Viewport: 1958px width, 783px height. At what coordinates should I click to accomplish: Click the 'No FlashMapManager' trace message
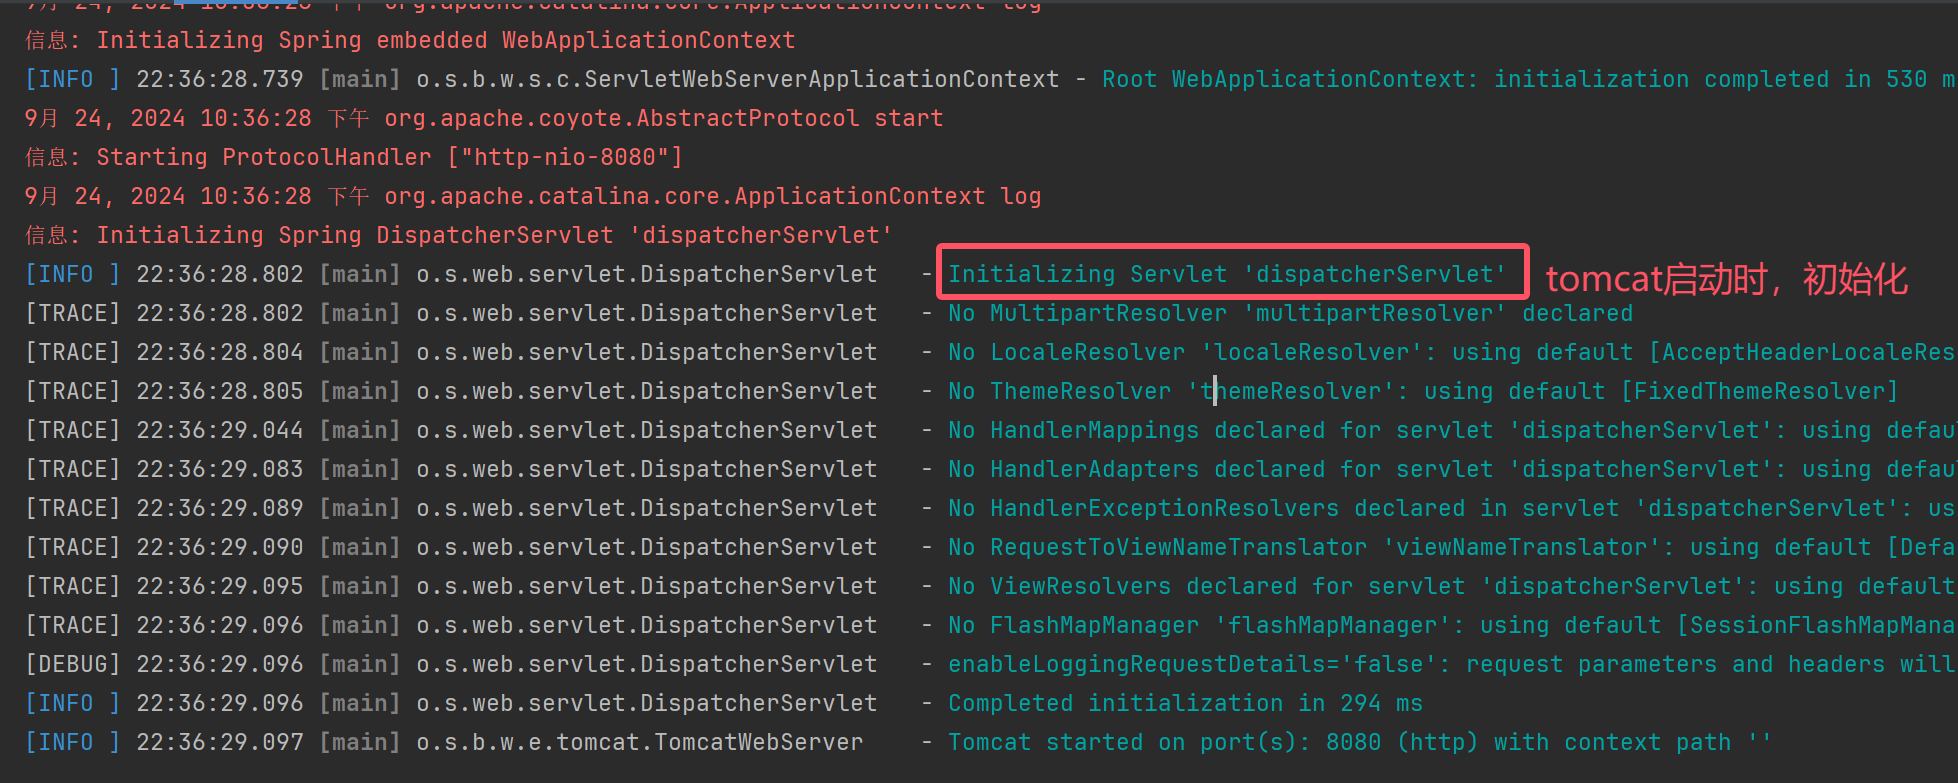[x=1452, y=625]
